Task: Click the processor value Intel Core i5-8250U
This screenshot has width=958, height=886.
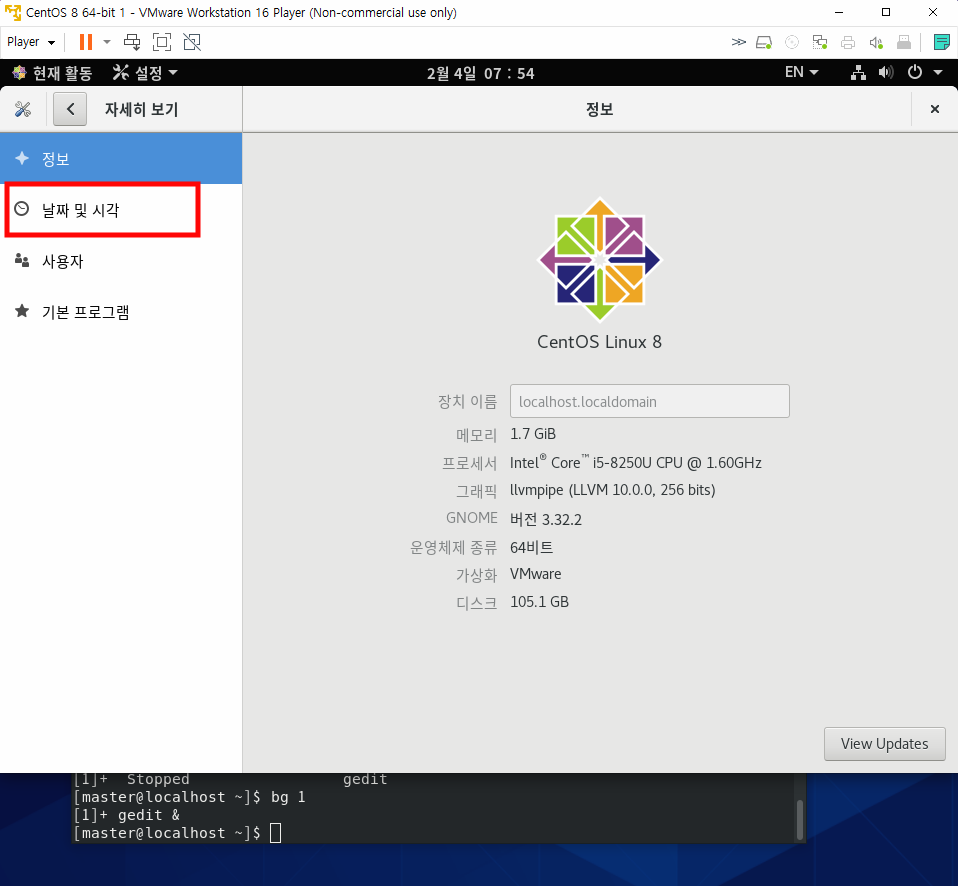Action: pyautogui.click(x=635, y=463)
